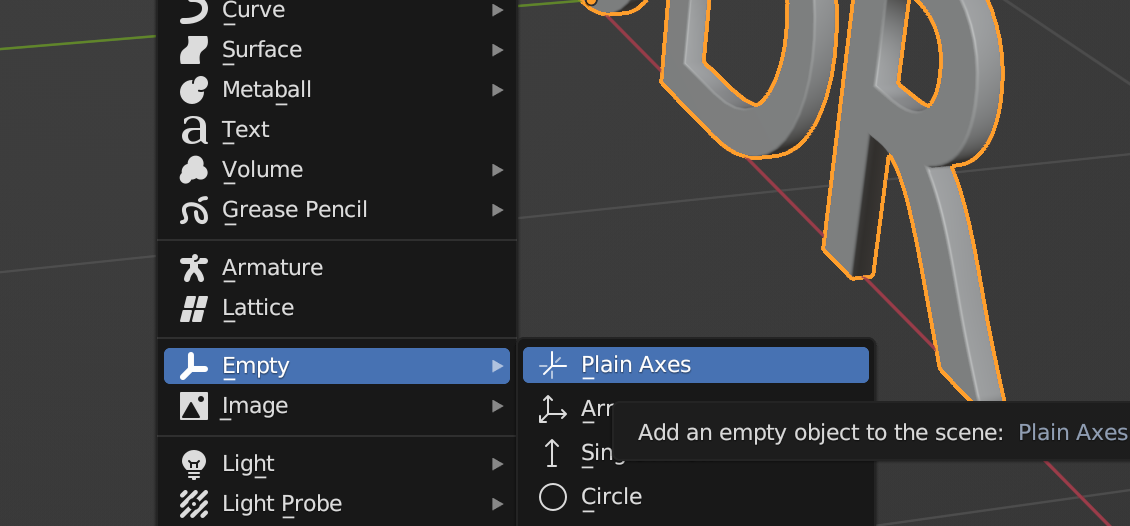Open the Light Probe submenu arrow

[x=498, y=504]
